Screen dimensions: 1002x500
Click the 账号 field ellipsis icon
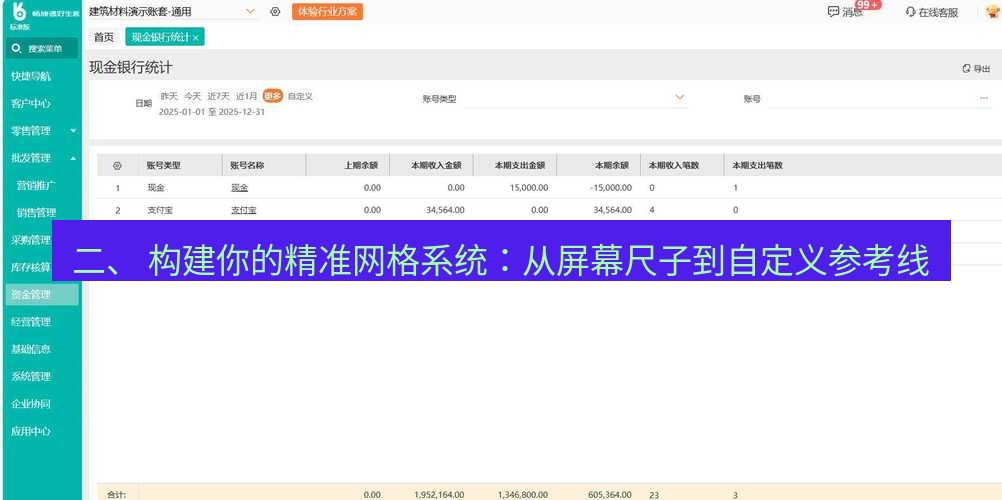(x=983, y=98)
